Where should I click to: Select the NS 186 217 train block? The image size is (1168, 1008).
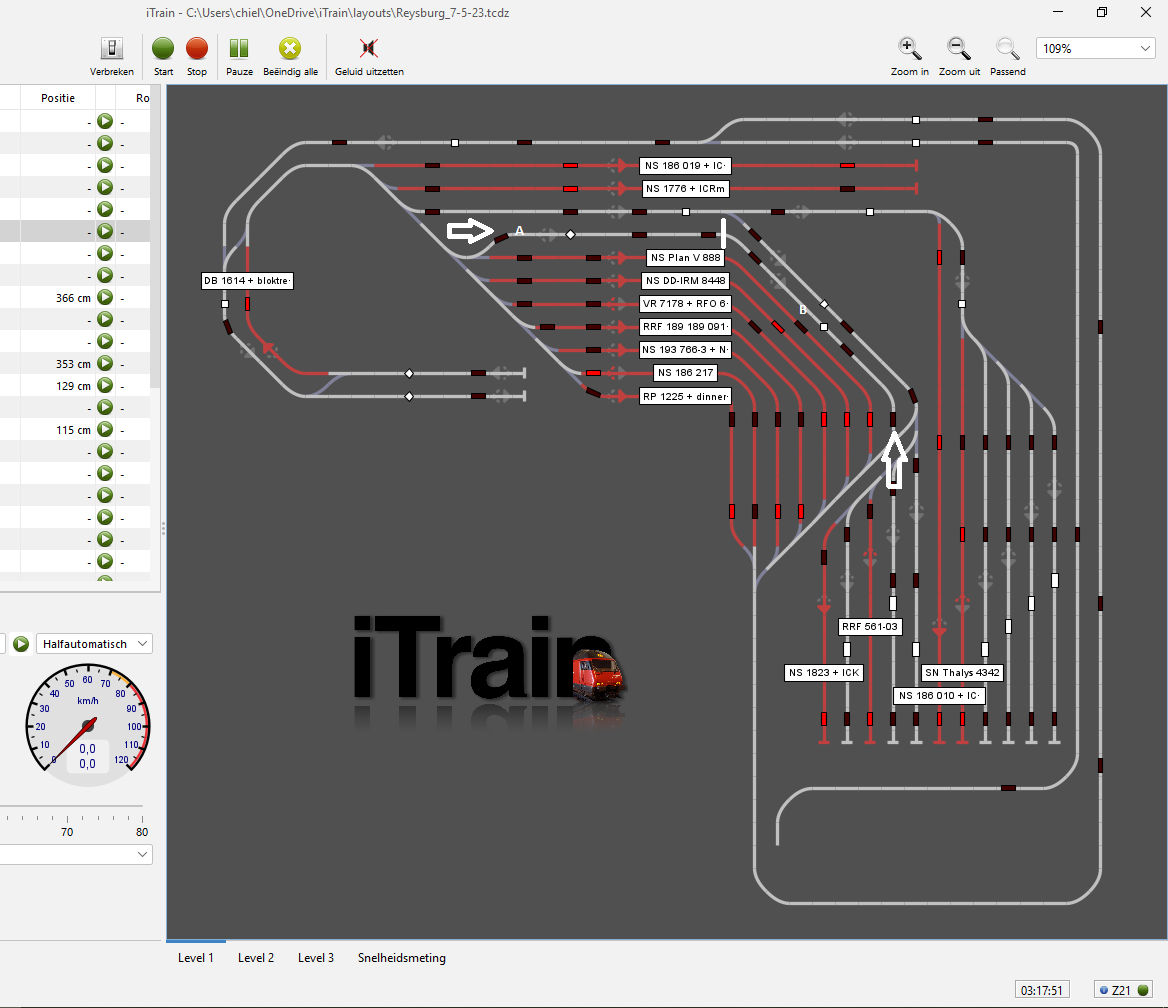[685, 373]
